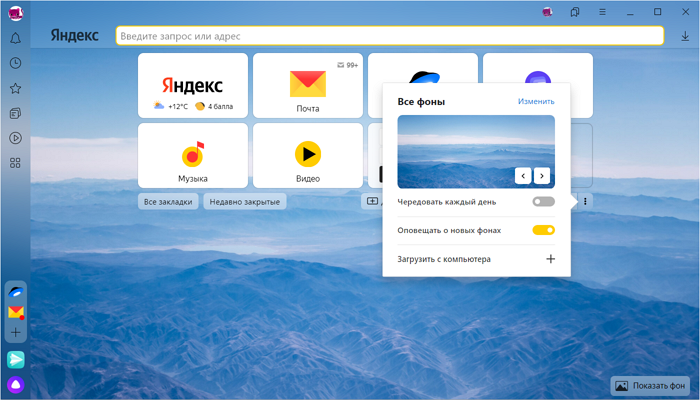The image size is (700, 400).
Task: Open browsing history clock icon
Action: (x=15, y=63)
